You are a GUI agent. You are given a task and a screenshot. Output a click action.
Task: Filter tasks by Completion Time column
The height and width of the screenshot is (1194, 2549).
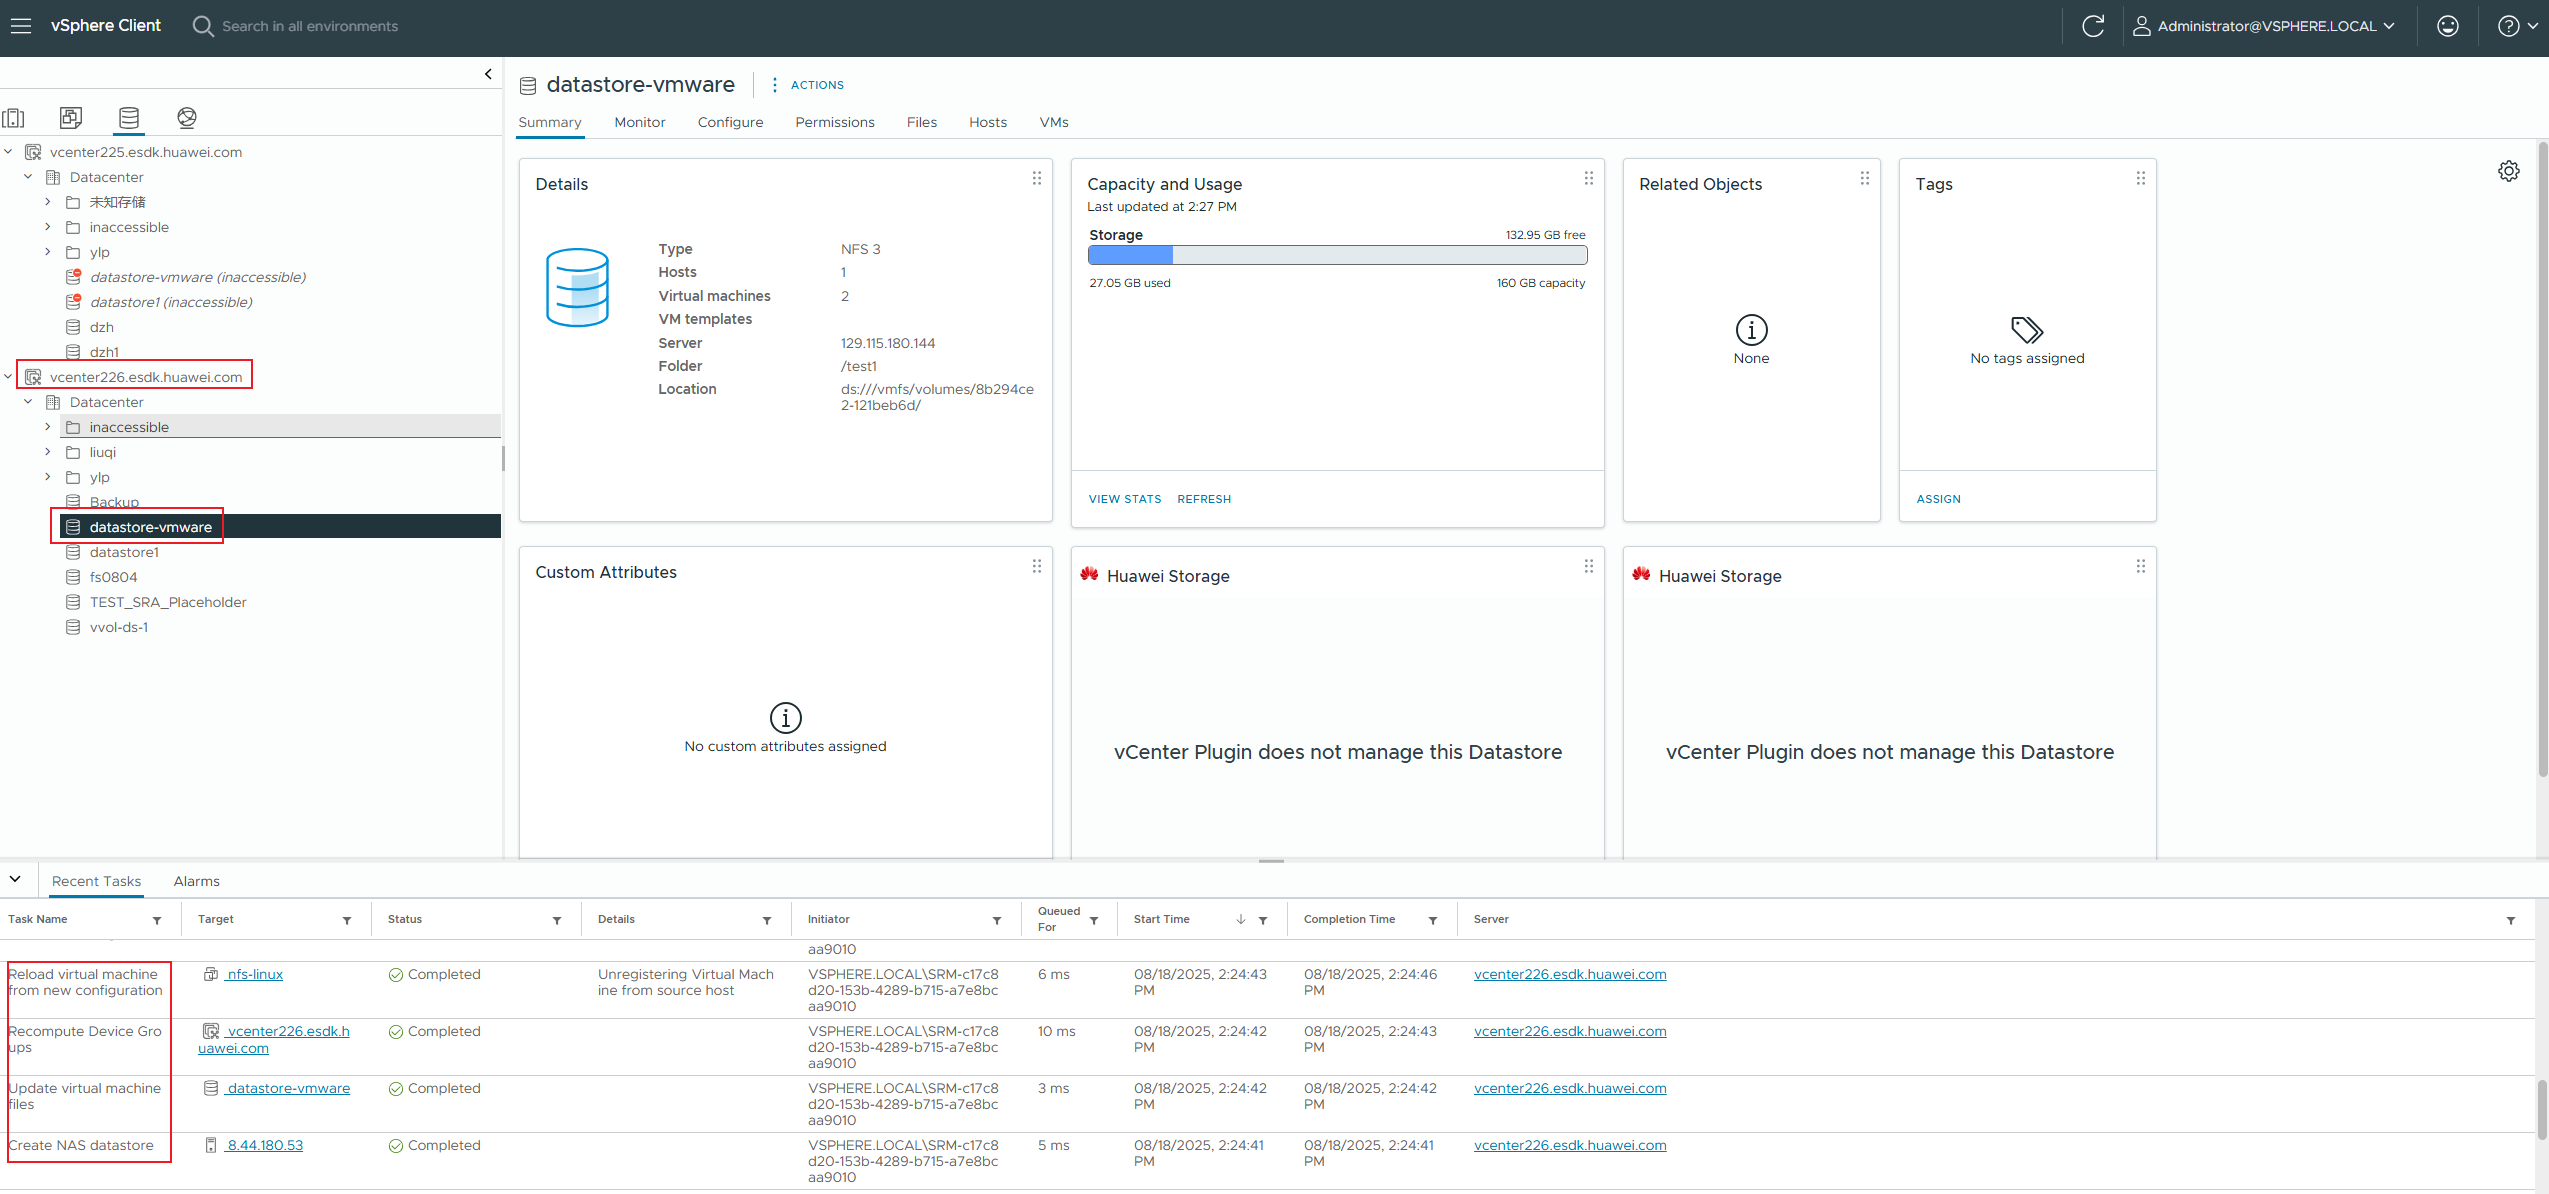click(x=1433, y=920)
